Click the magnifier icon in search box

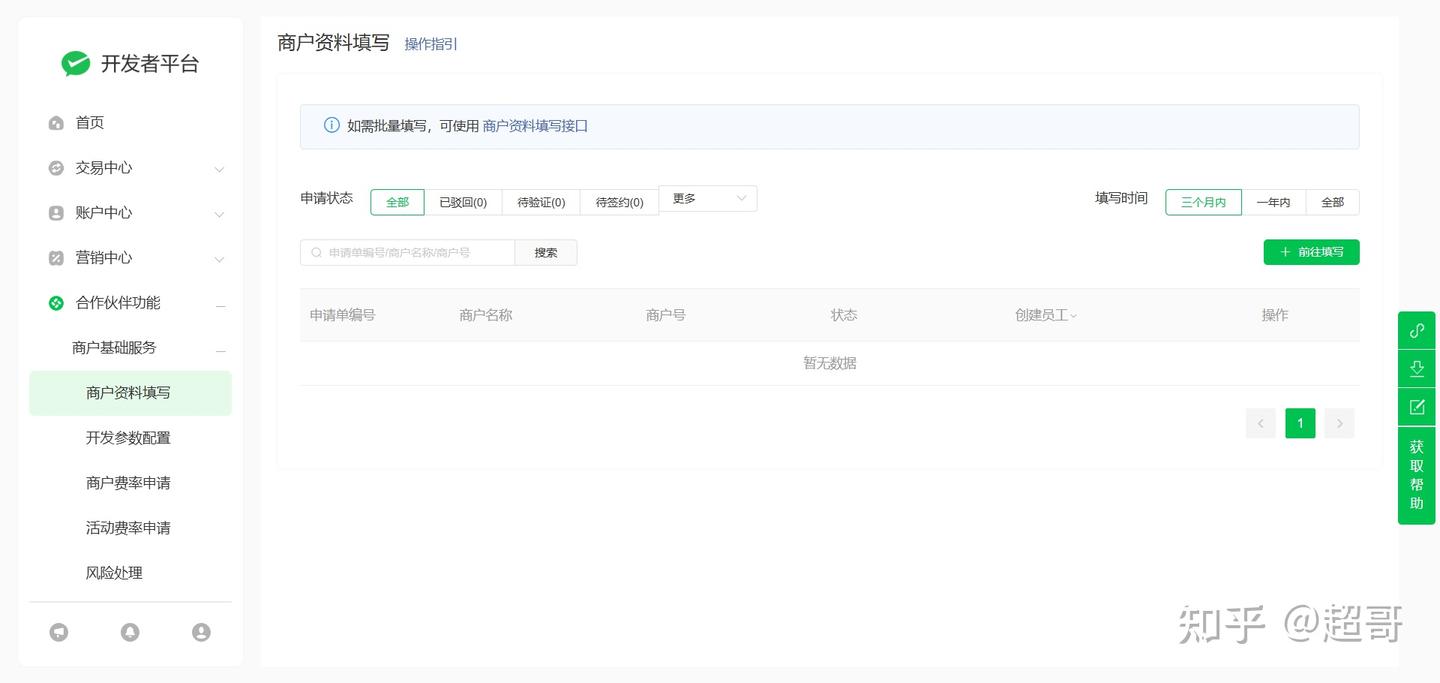[317, 253]
